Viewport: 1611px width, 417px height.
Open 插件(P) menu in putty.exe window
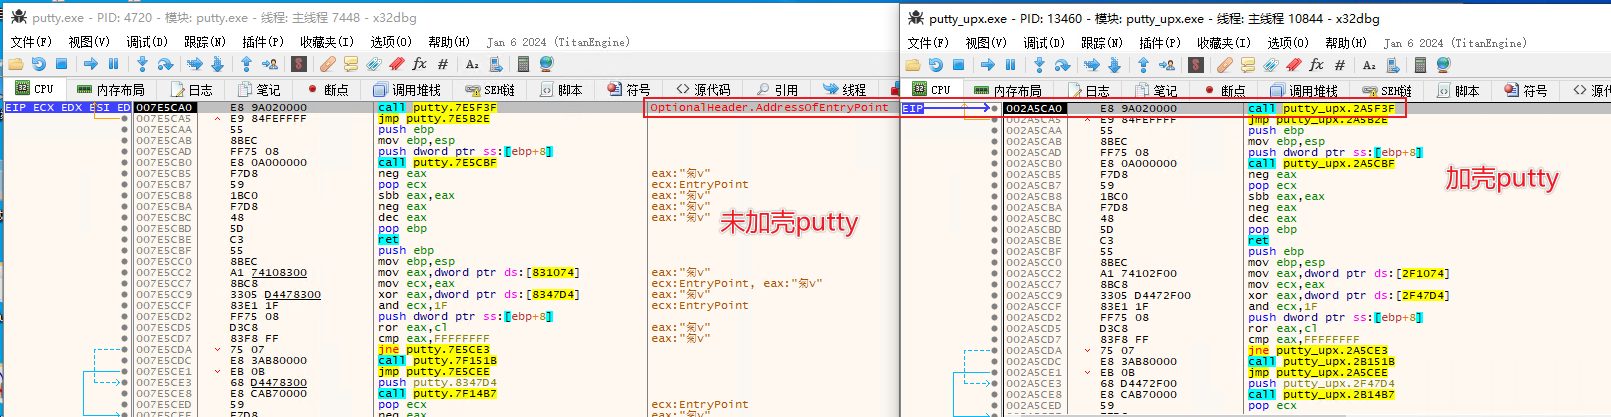point(263,42)
